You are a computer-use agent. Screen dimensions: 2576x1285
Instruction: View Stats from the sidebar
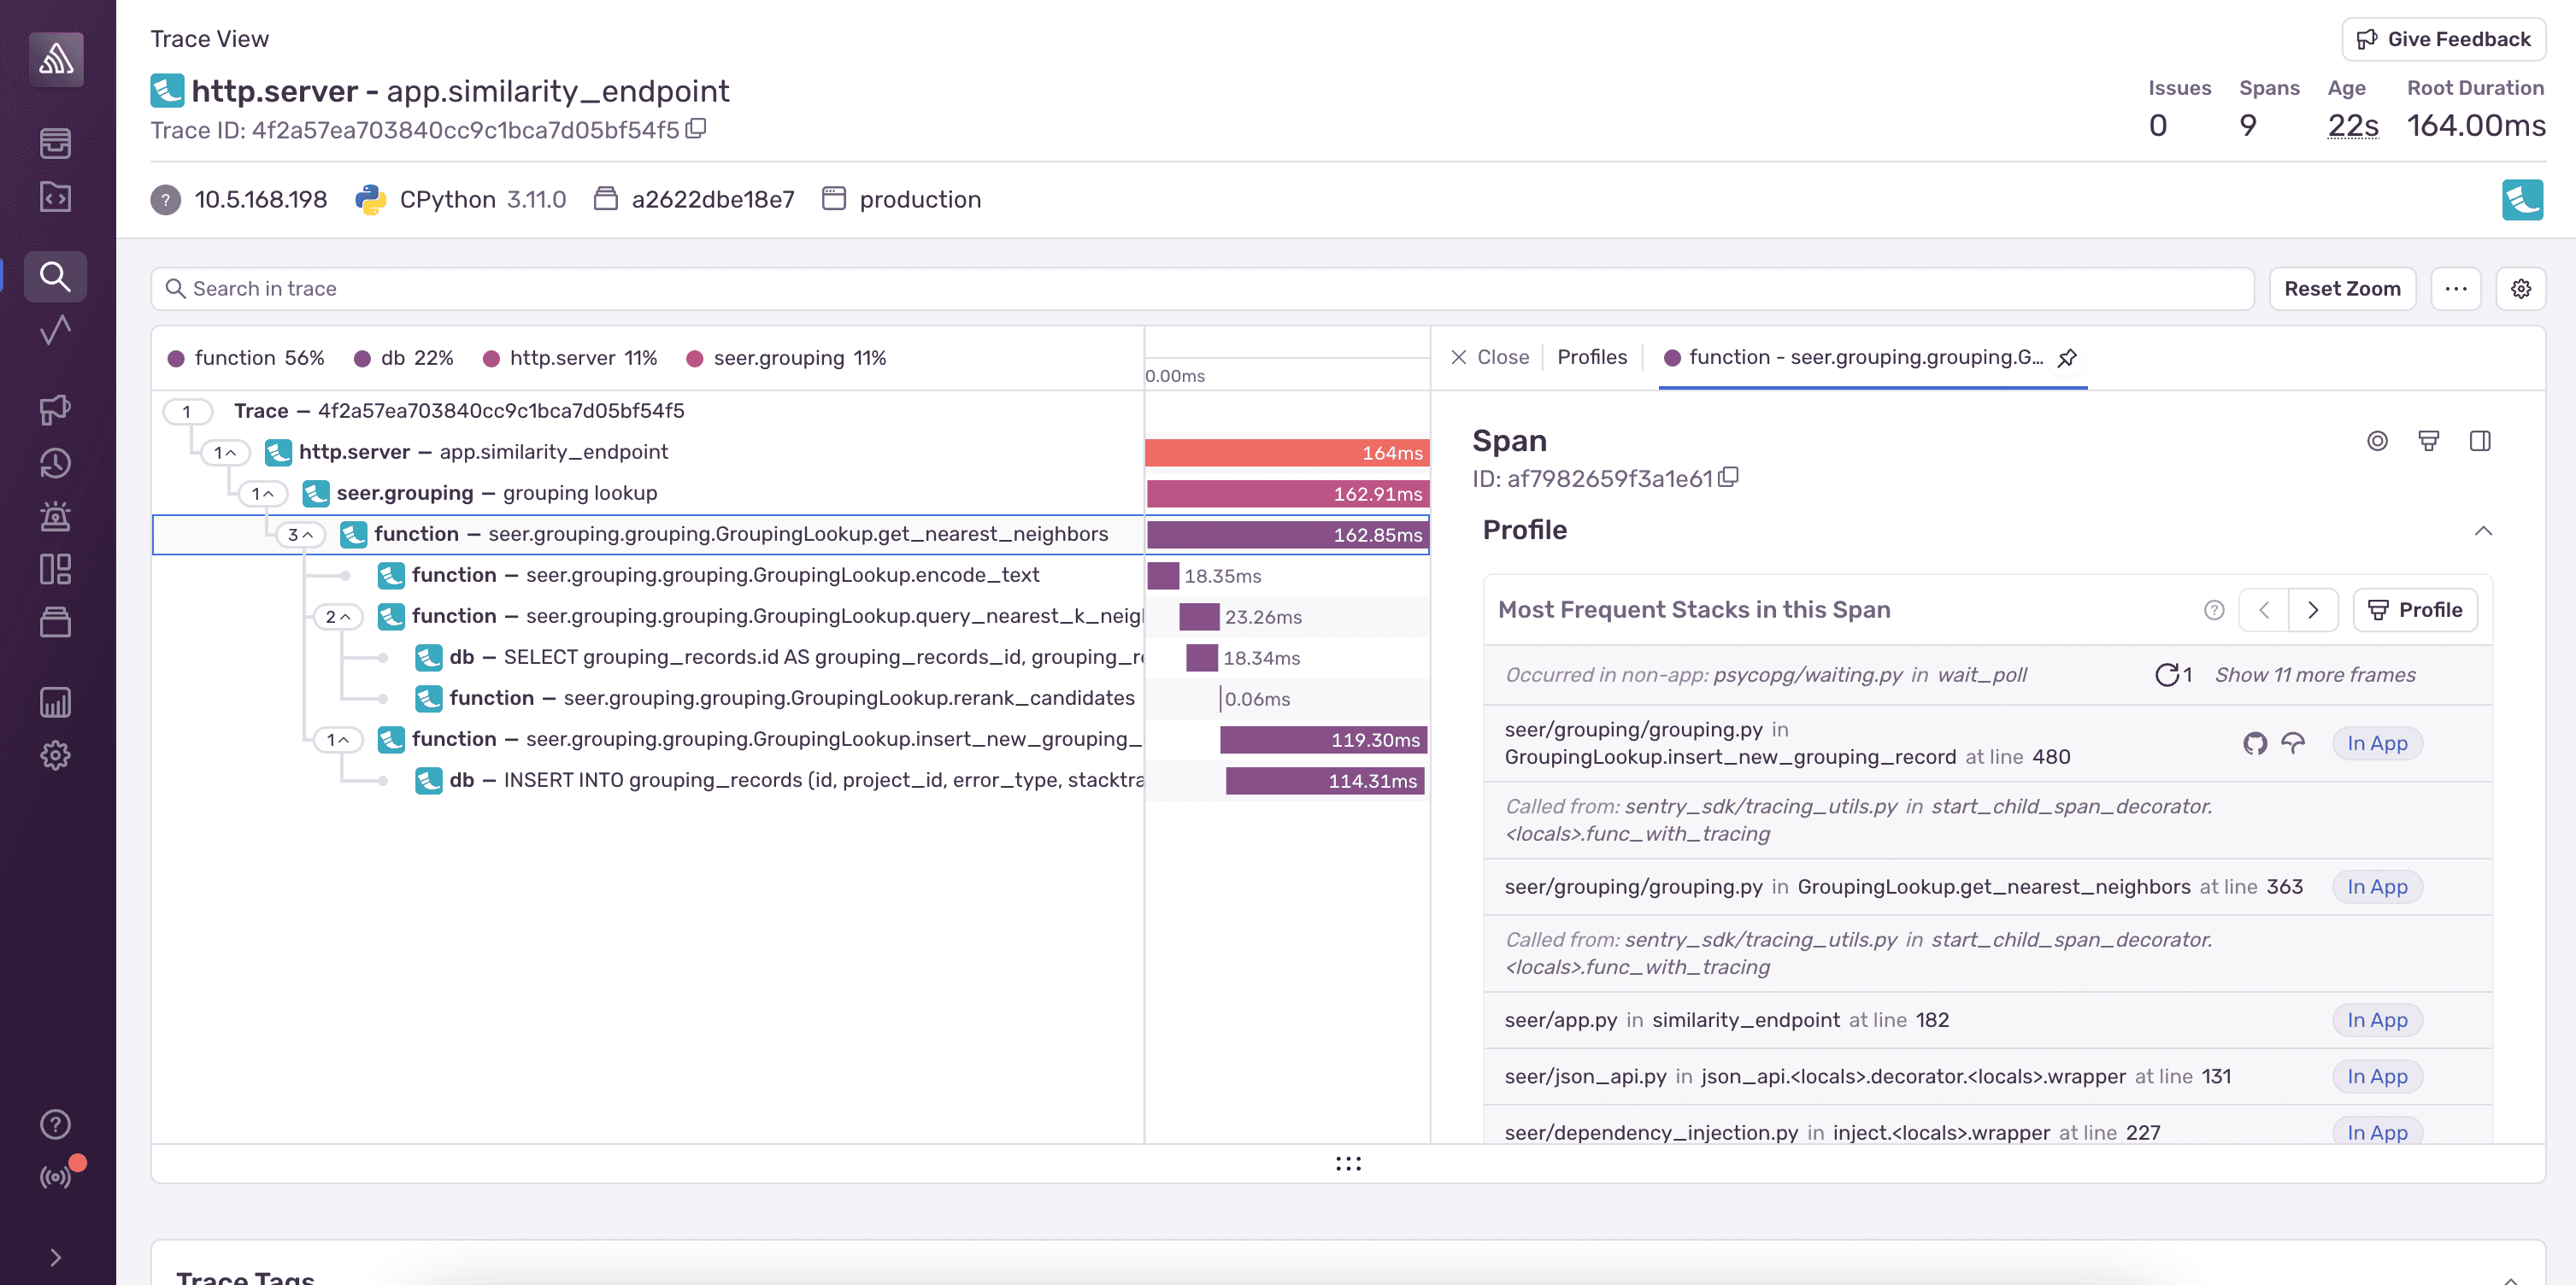click(55, 702)
